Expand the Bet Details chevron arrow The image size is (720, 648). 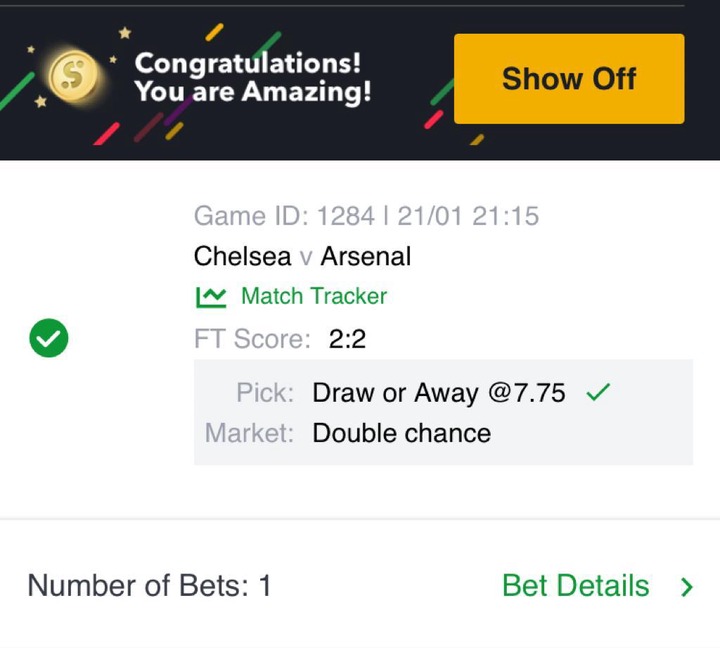point(687,587)
